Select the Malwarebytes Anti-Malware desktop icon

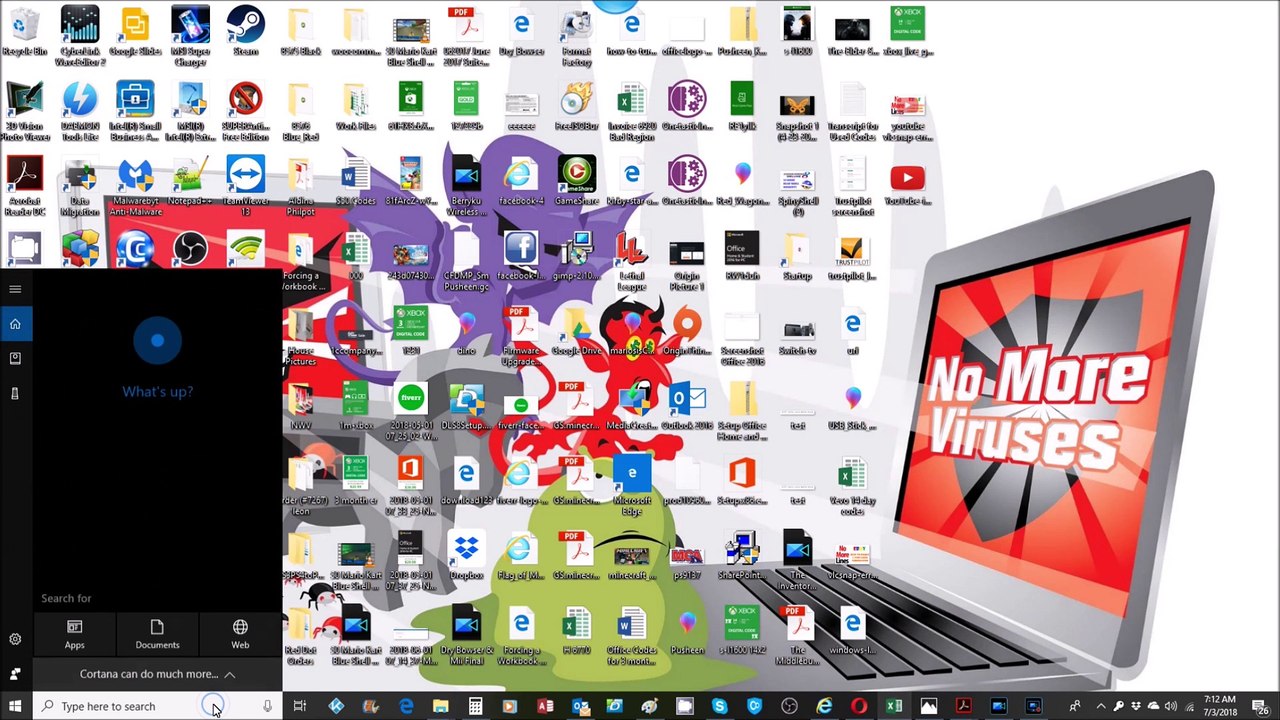coord(135,187)
